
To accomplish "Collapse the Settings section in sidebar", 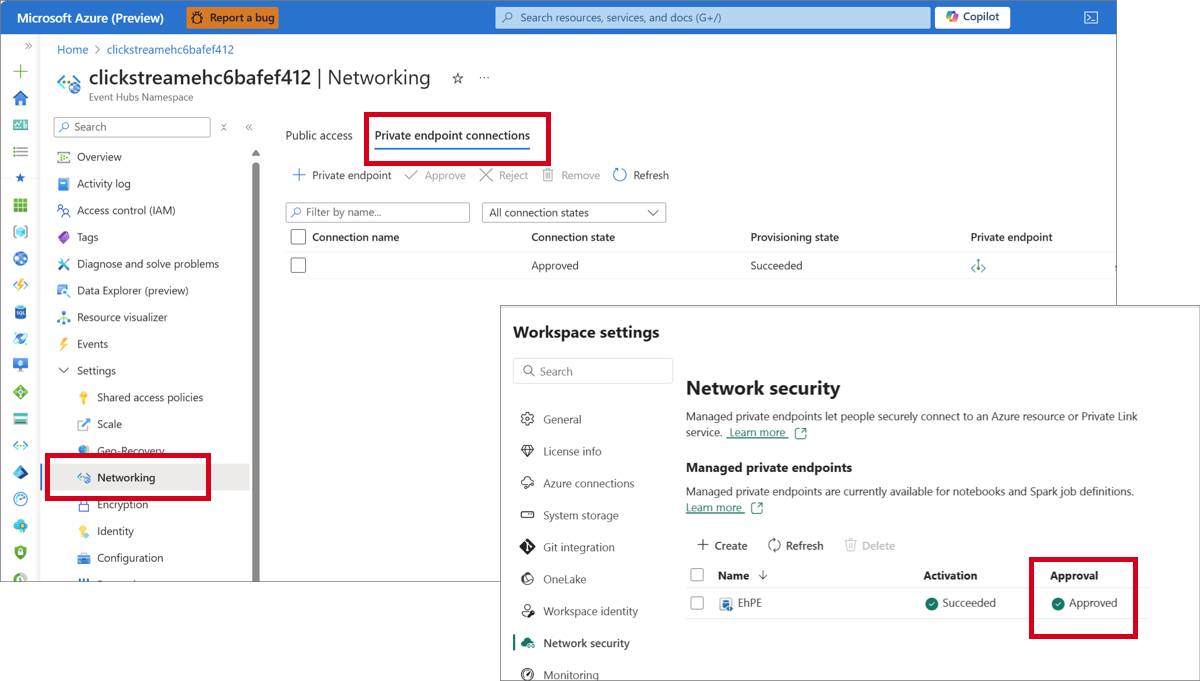I will 64,371.
